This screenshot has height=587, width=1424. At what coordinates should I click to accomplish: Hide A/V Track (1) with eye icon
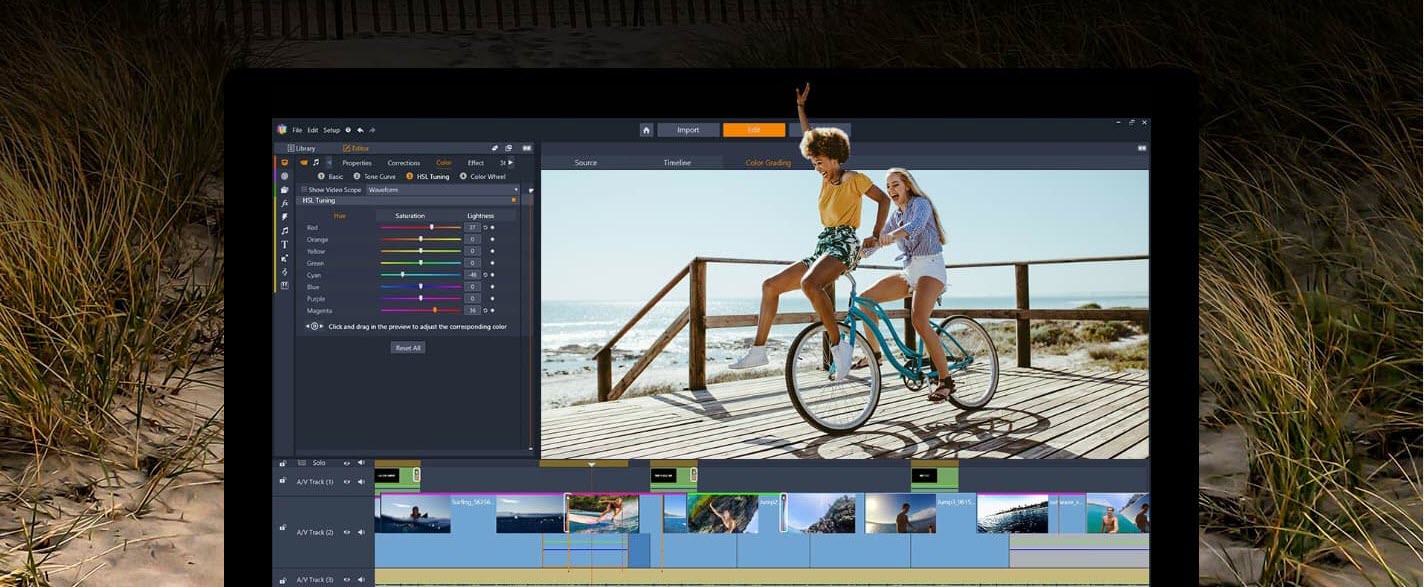(x=347, y=482)
